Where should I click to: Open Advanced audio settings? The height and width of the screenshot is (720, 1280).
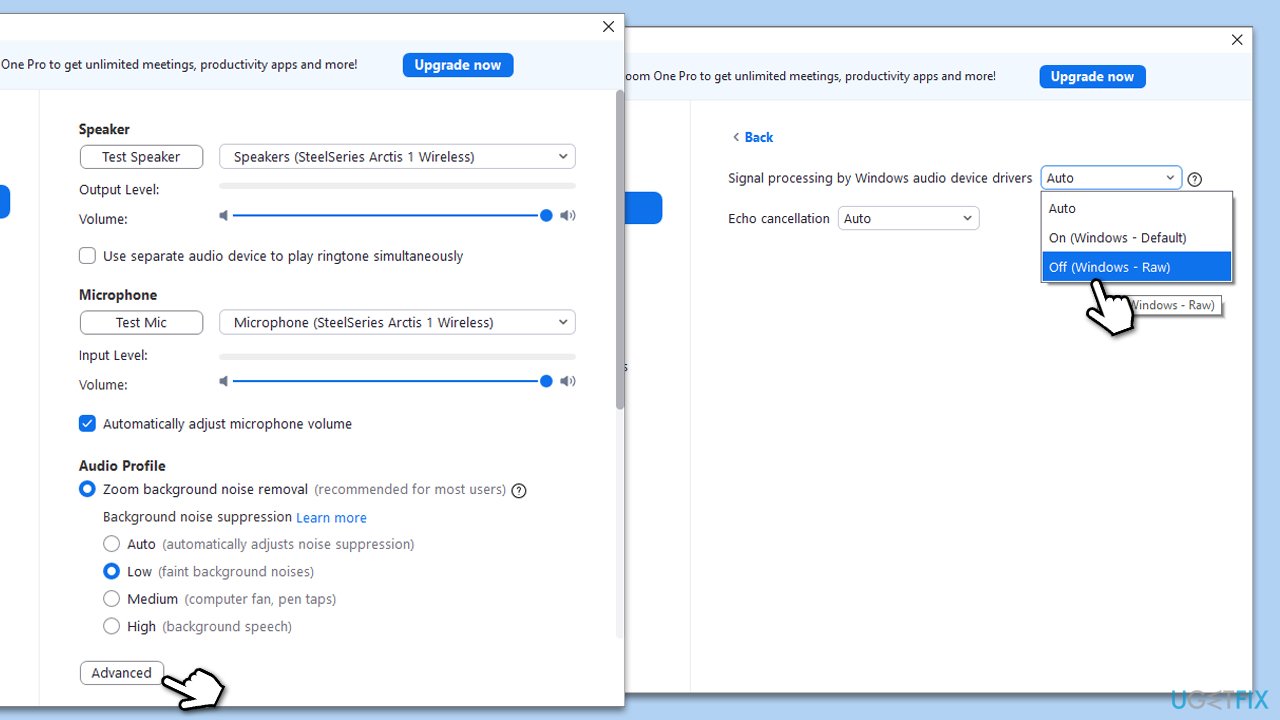[121, 673]
